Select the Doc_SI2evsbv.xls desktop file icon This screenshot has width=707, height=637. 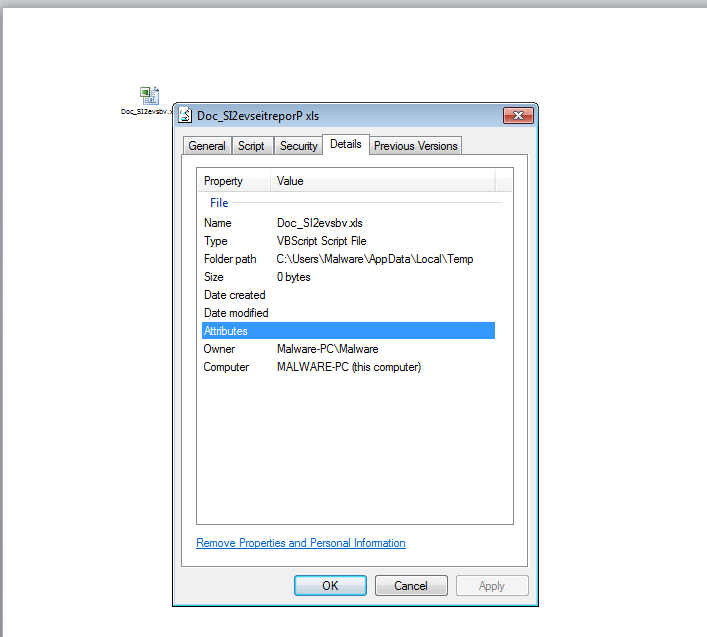click(x=148, y=96)
